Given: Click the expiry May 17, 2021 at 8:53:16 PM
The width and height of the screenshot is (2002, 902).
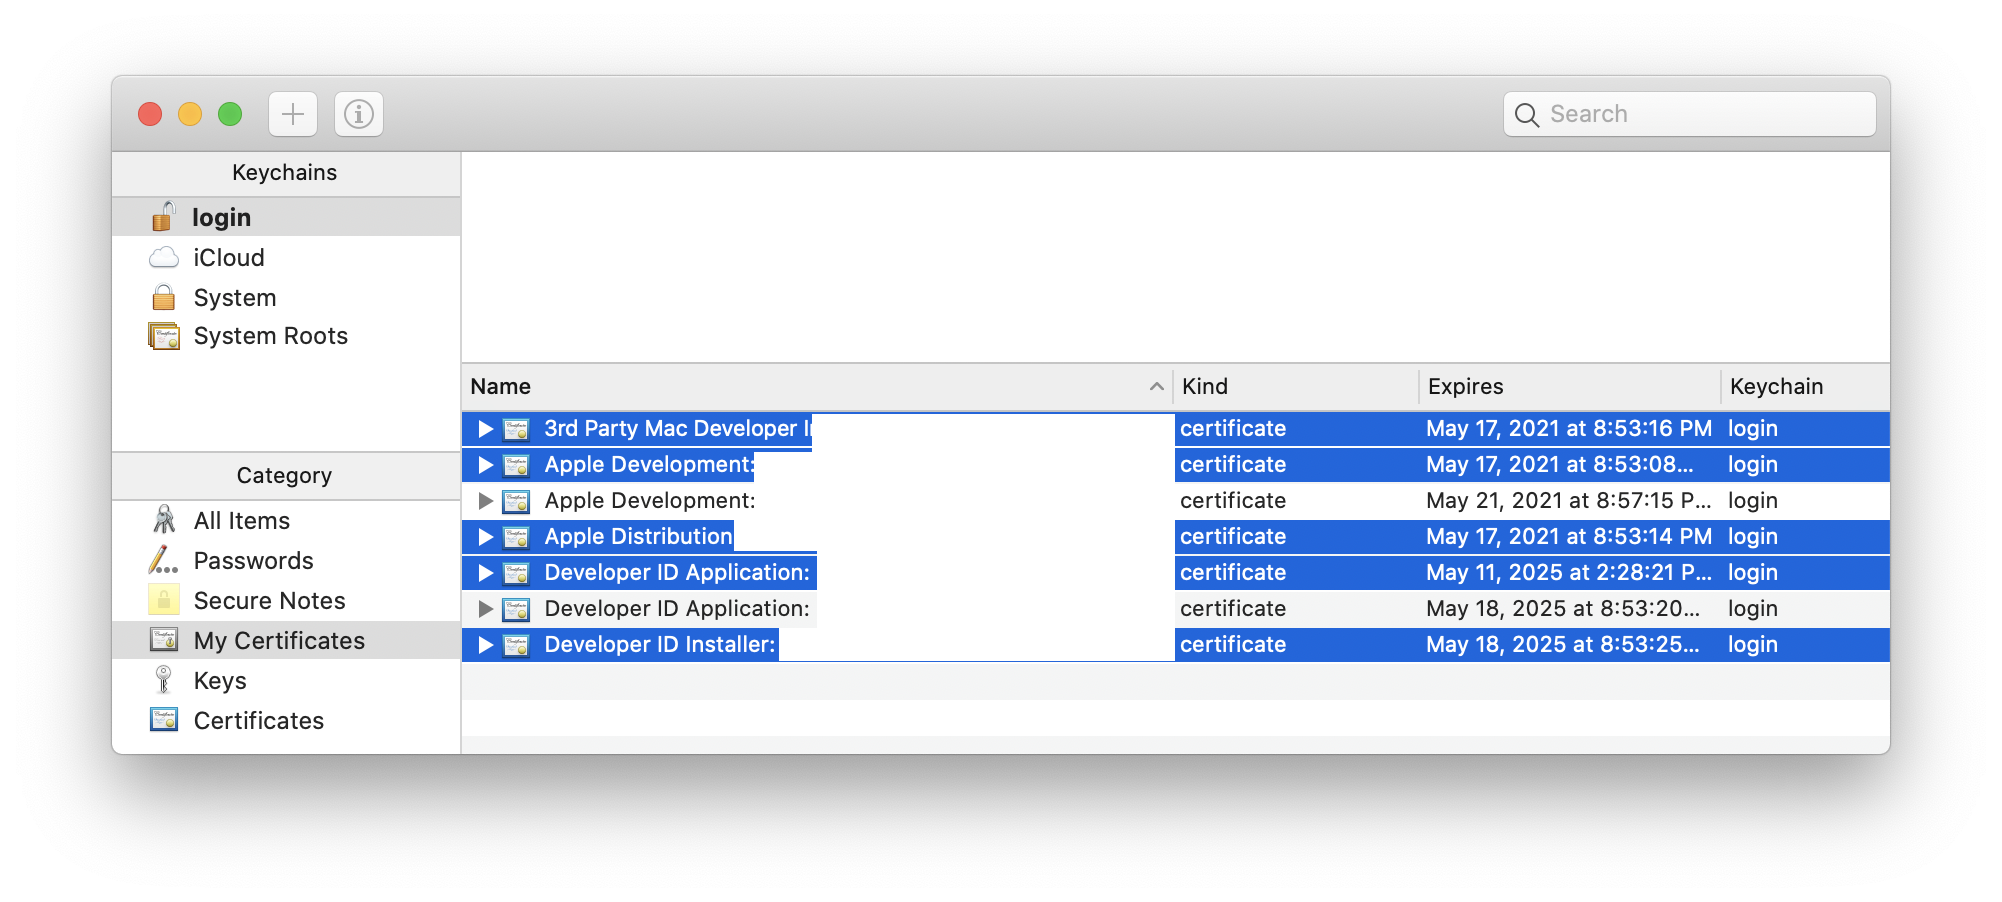Looking at the screenshot, I should (1568, 428).
